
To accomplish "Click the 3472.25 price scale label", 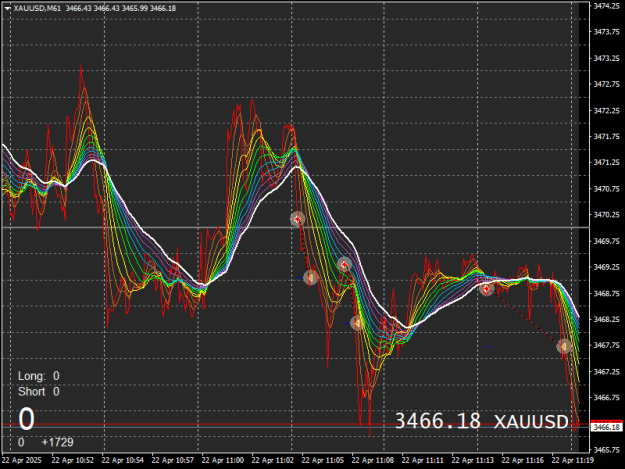I will [607, 110].
